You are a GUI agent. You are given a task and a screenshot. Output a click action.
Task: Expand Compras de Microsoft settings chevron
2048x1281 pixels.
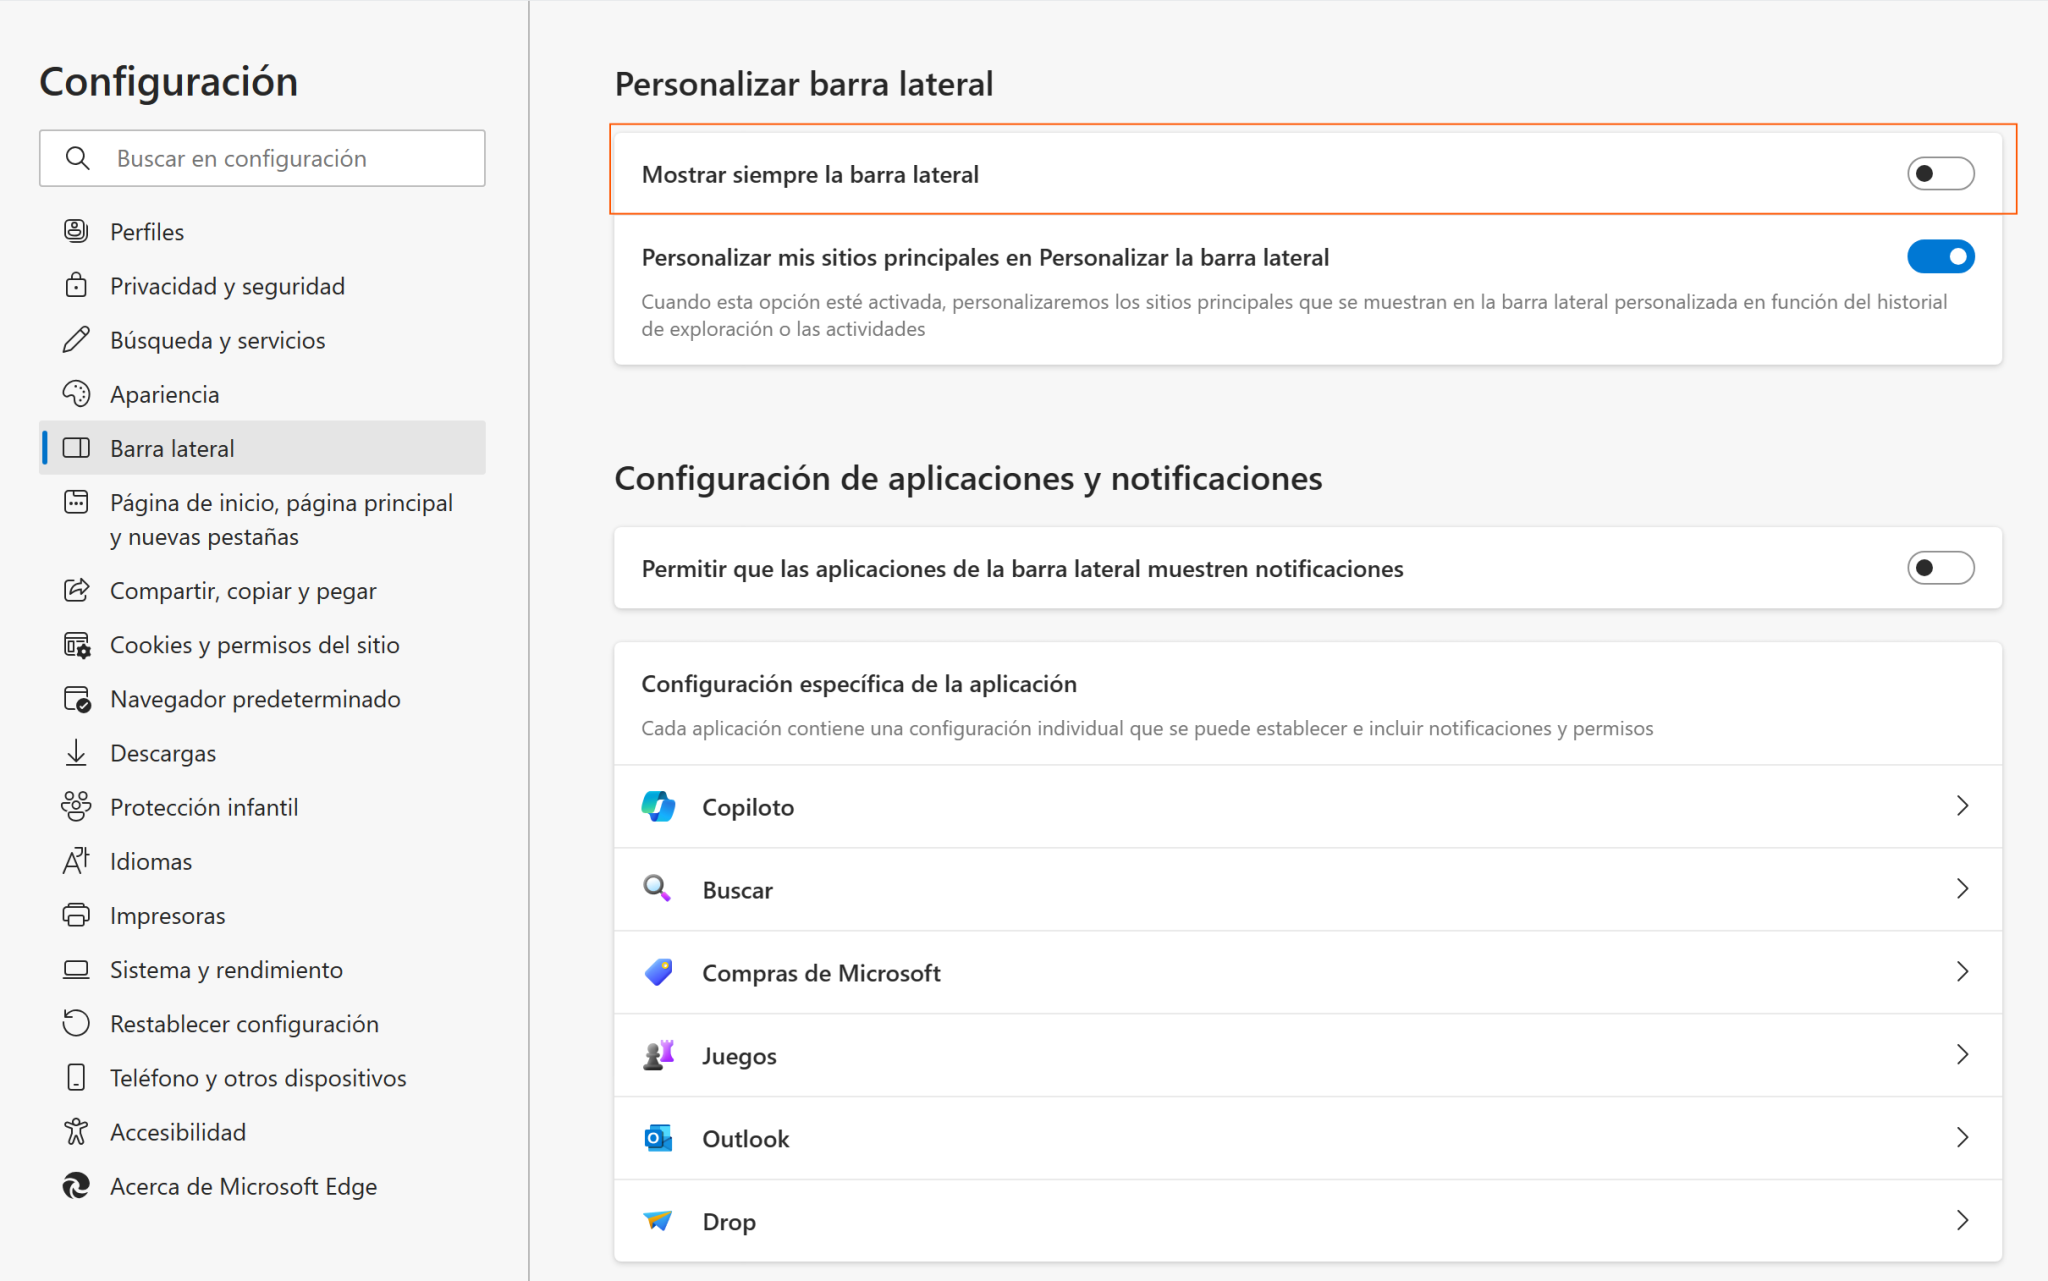tap(1962, 971)
